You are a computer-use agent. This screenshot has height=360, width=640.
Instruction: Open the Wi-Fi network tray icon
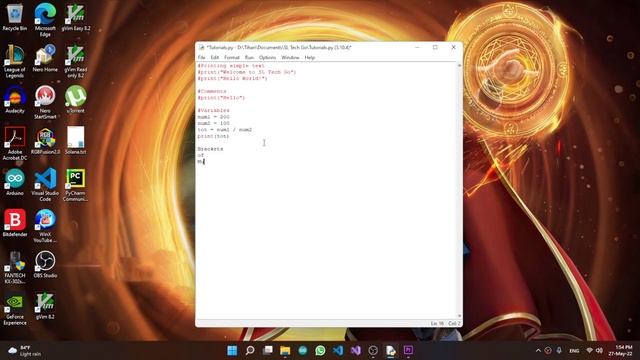click(x=589, y=351)
